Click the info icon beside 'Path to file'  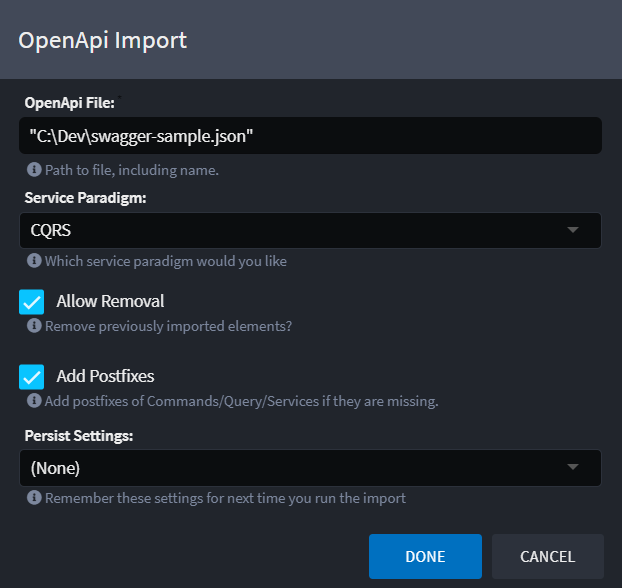34,170
